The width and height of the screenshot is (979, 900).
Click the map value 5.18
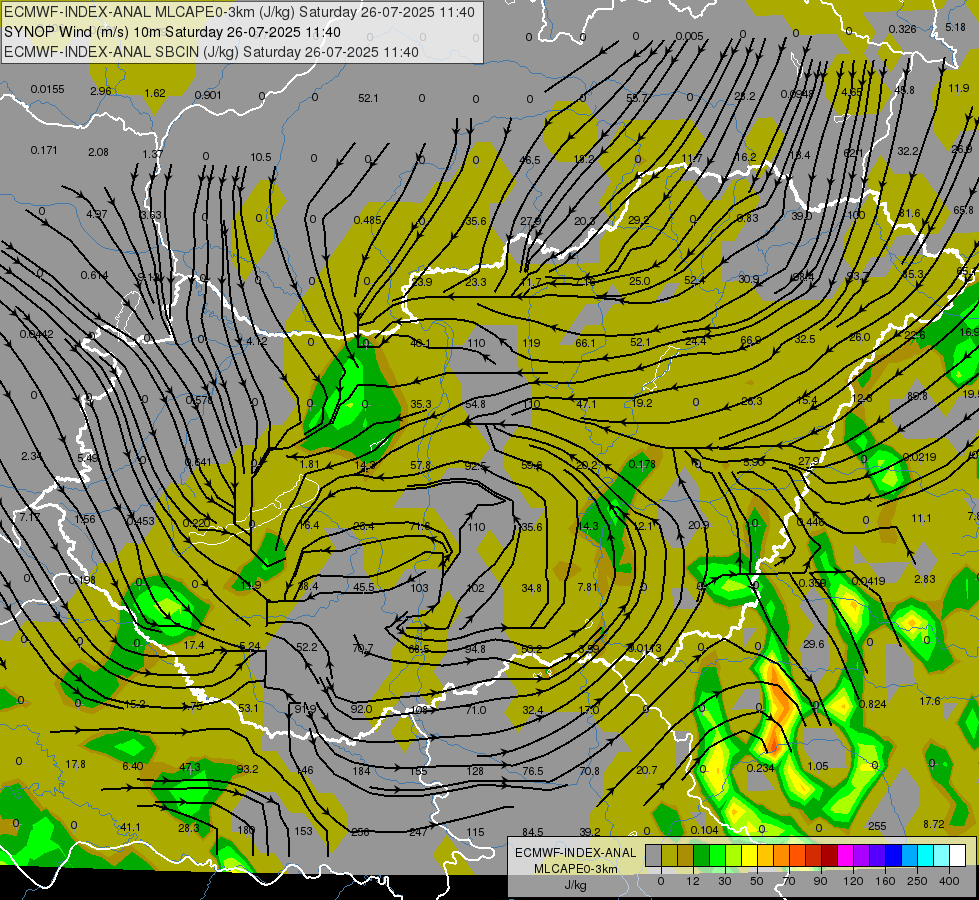(955, 27)
